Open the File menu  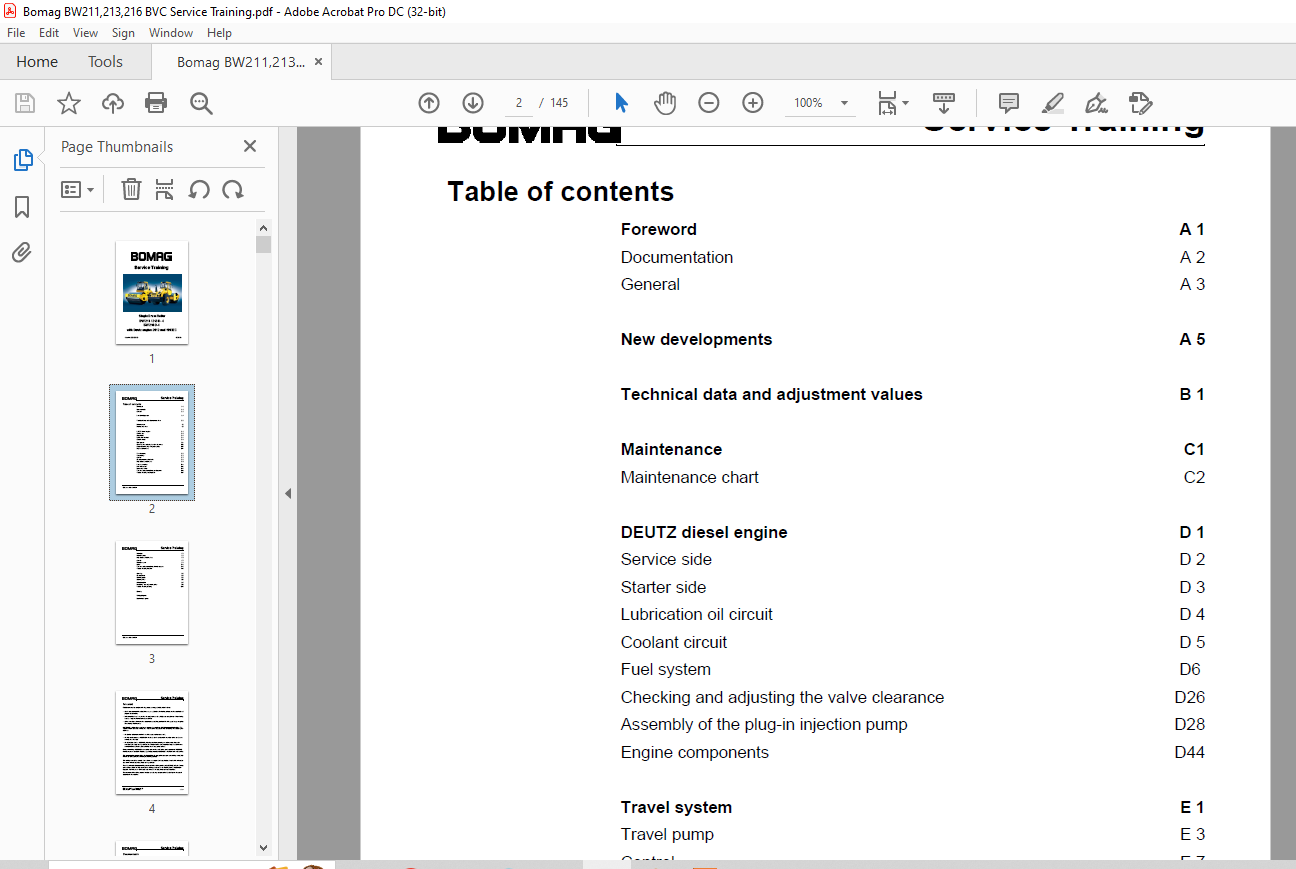point(16,33)
